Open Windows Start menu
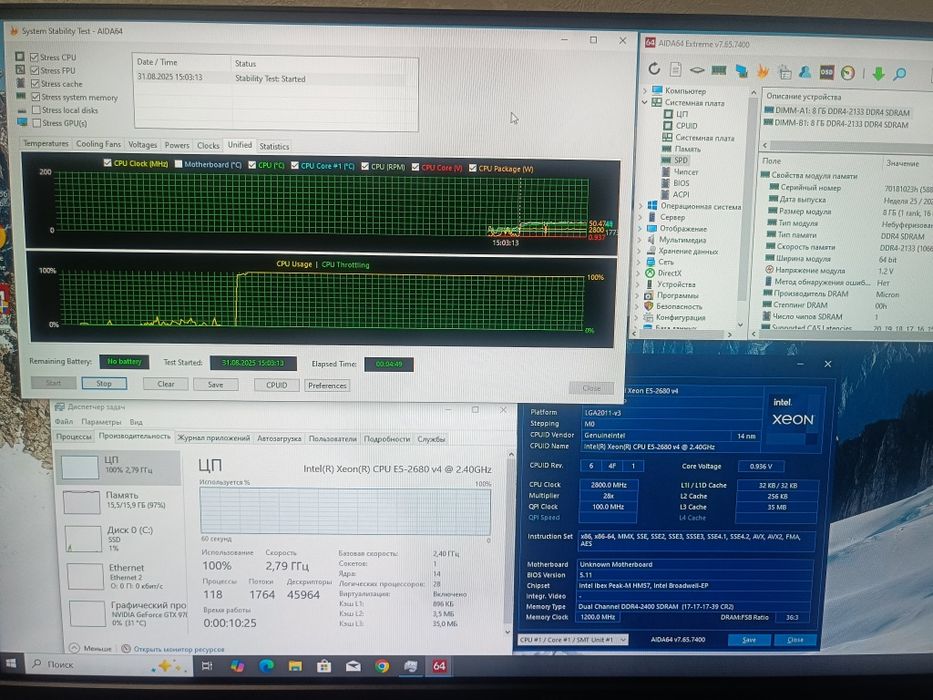Screen dimensions: 933x700 coord(11,663)
